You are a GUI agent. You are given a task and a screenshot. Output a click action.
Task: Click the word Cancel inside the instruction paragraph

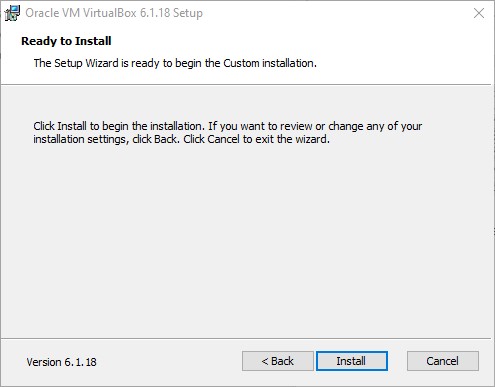click(x=223, y=139)
